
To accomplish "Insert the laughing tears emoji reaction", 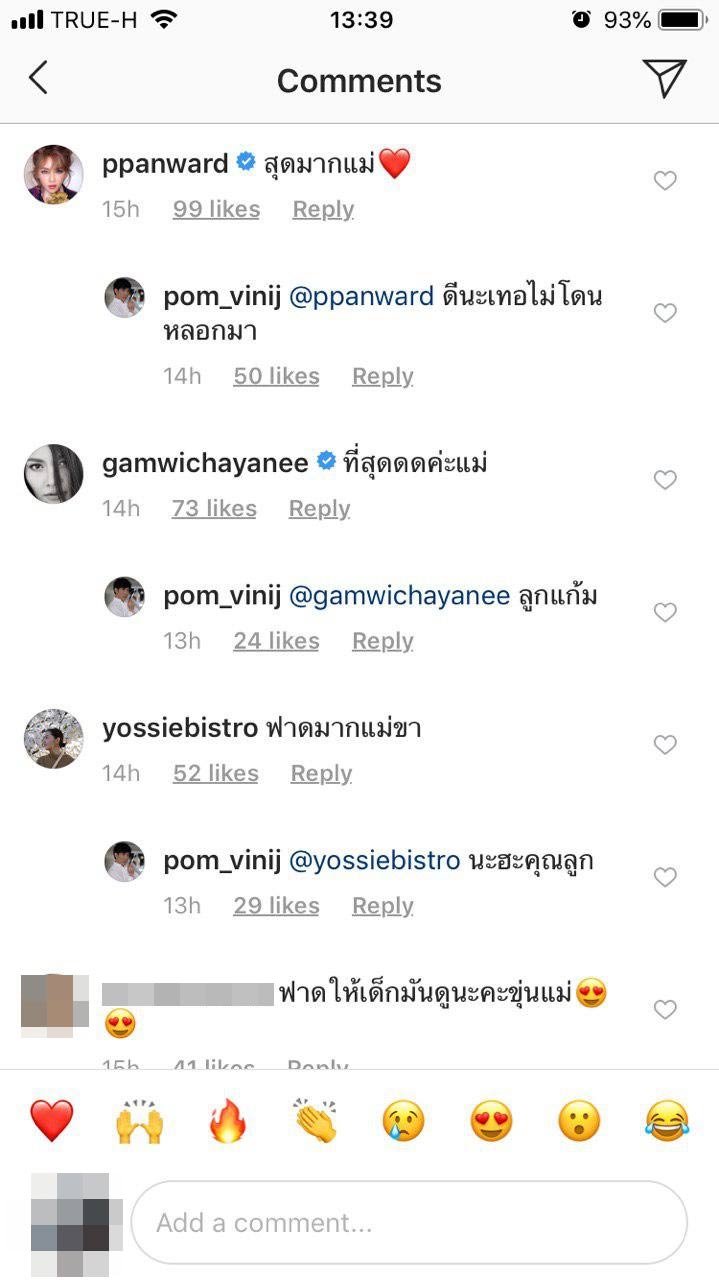I will point(666,1121).
